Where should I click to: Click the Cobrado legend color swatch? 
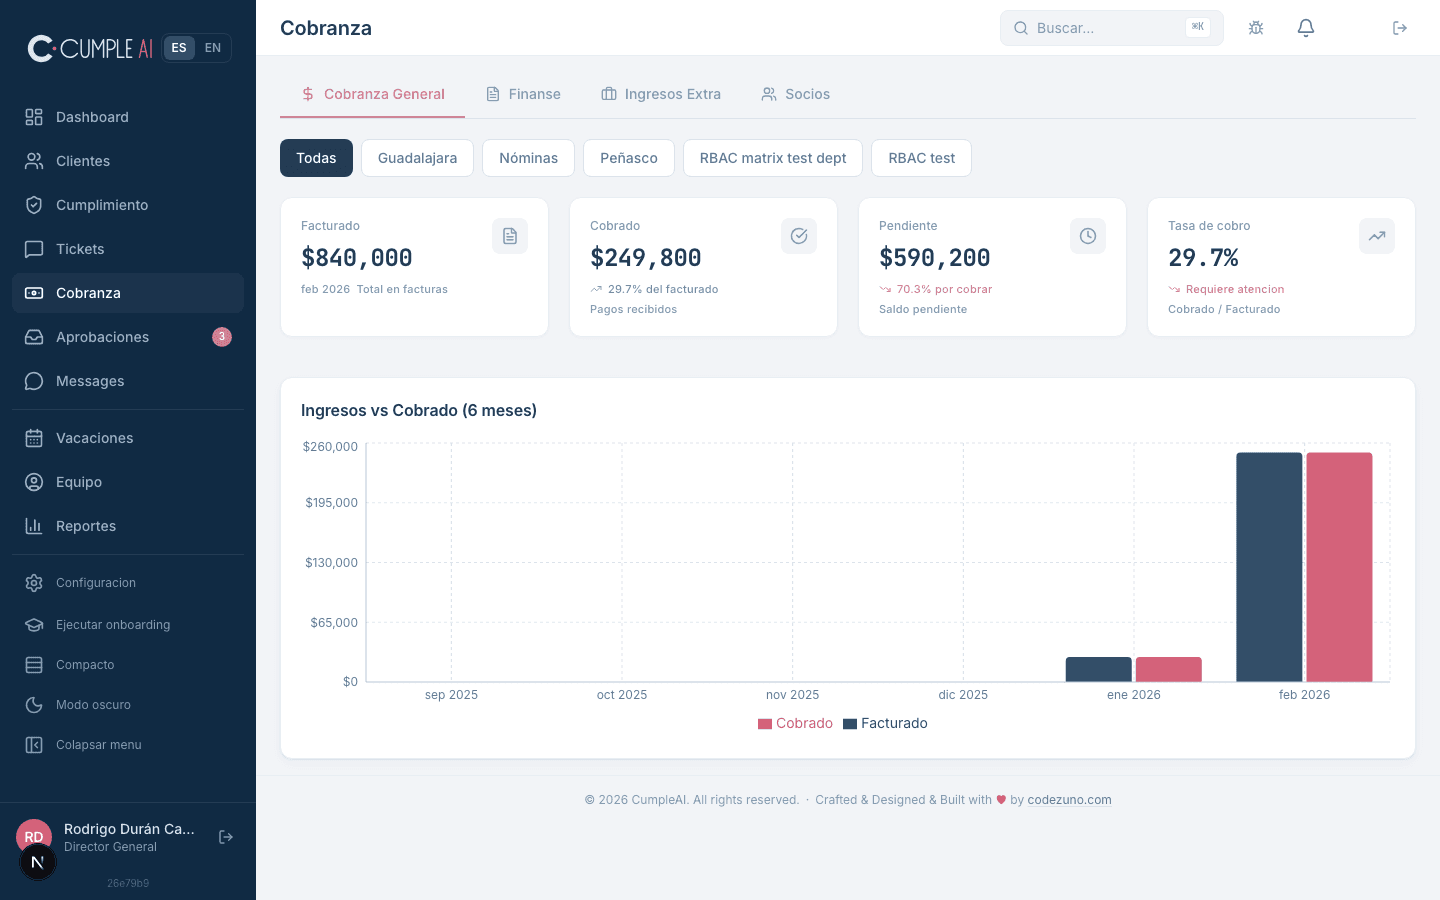[x=765, y=724]
